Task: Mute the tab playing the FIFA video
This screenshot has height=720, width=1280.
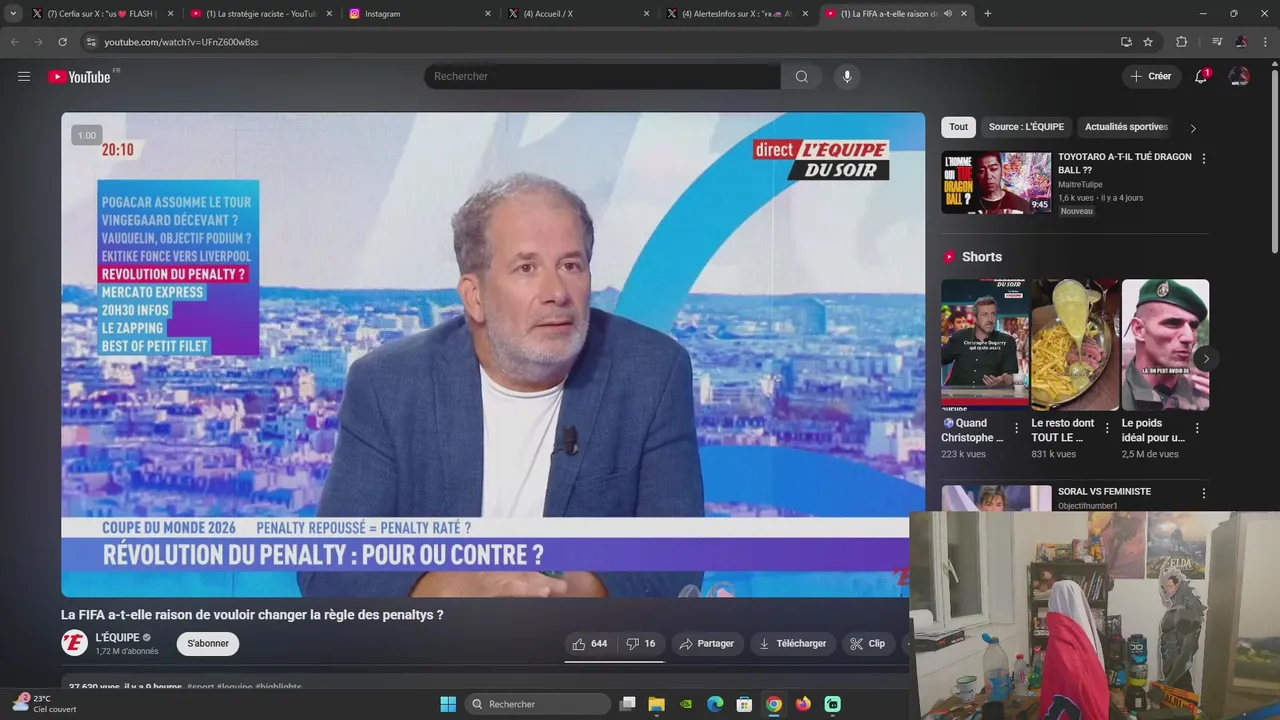Action: coord(947,14)
